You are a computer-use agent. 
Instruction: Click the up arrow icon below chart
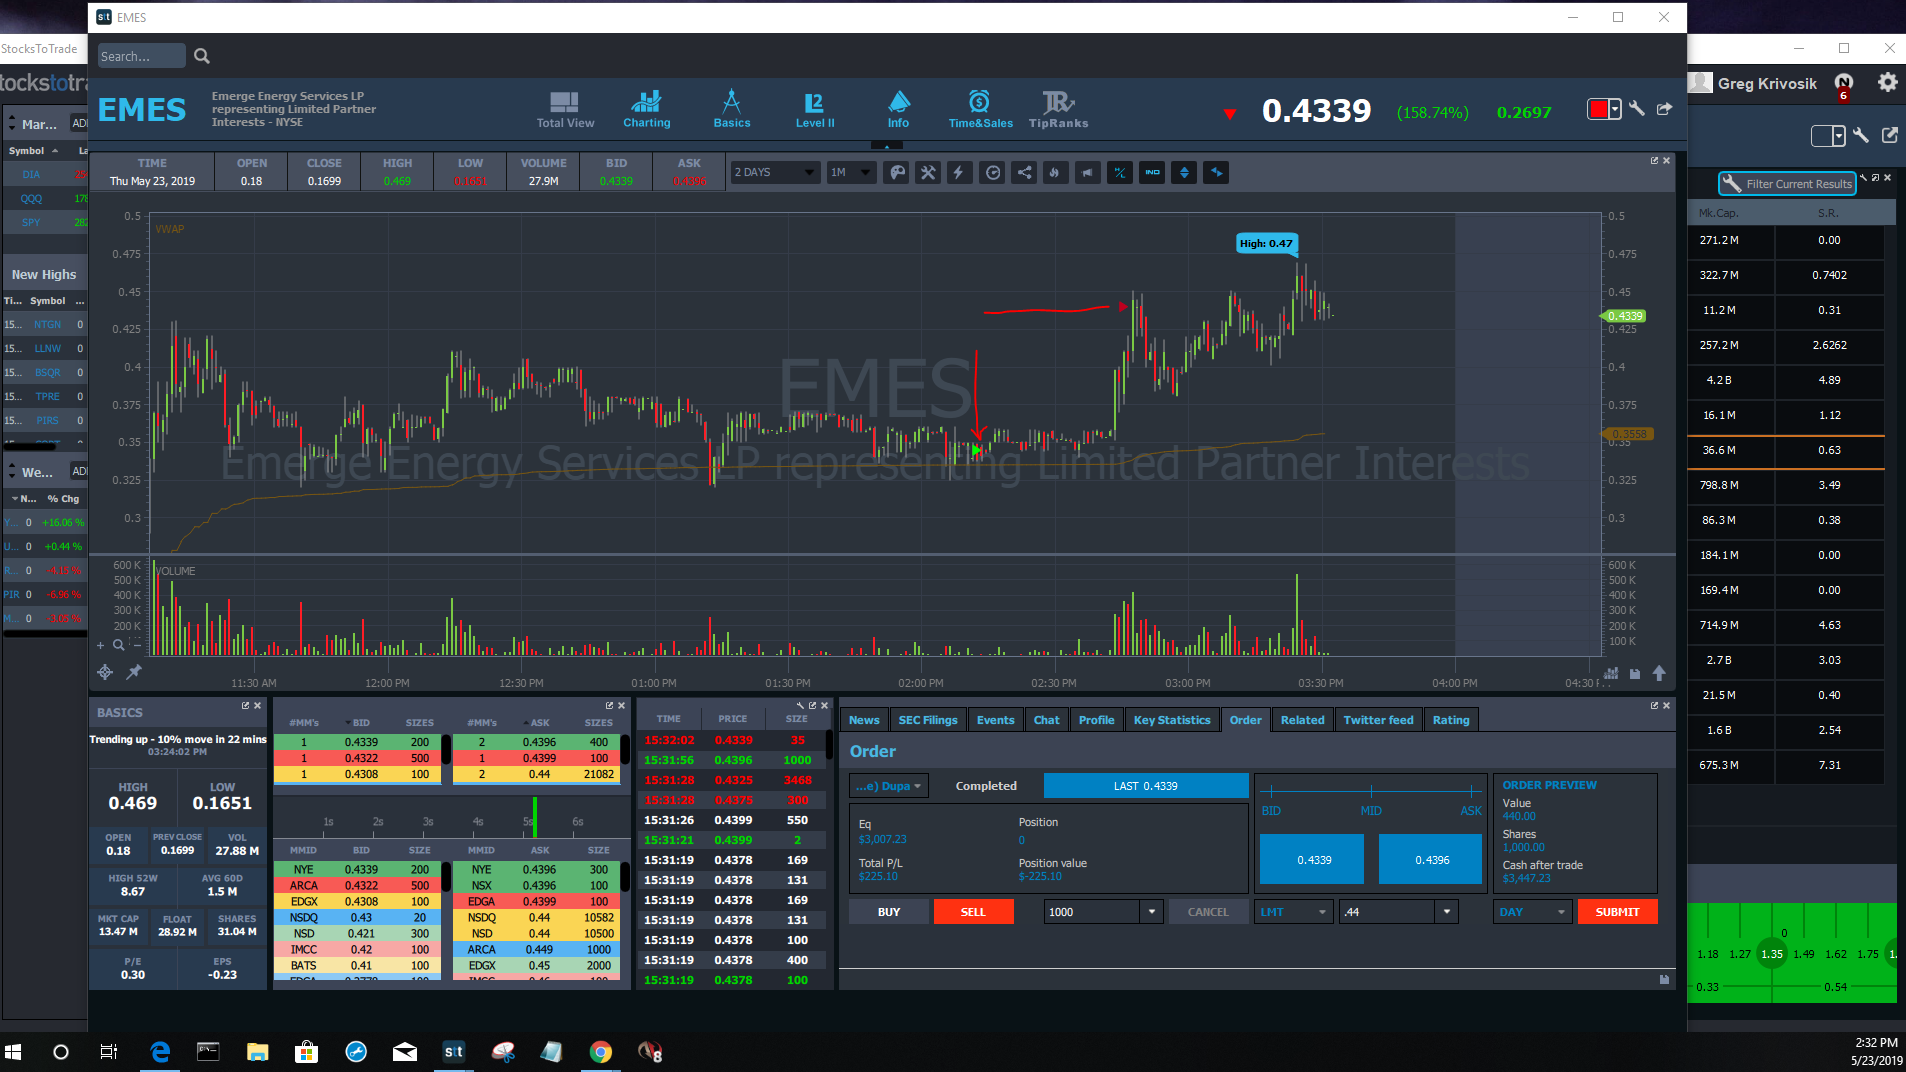(1659, 673)
